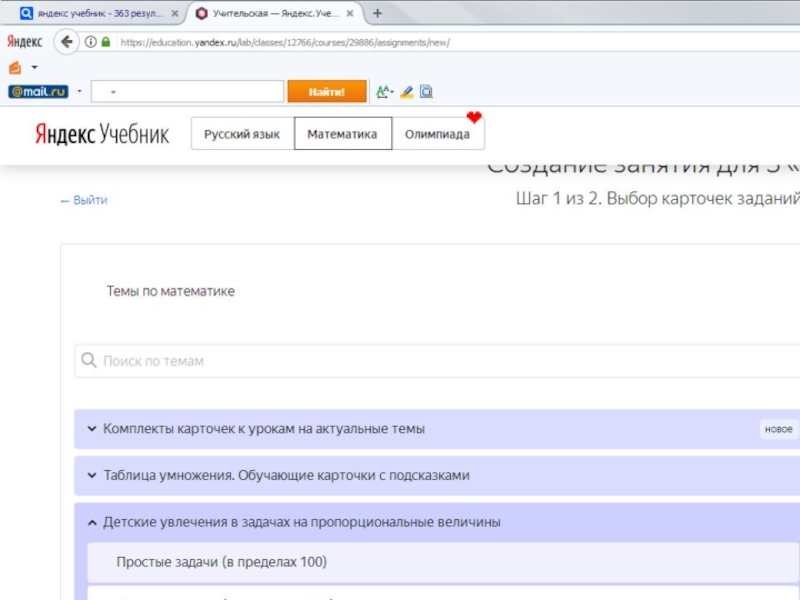This screenshot has width=800, height=600.
Task: Click the Выйти link
Action: [84, 200]
